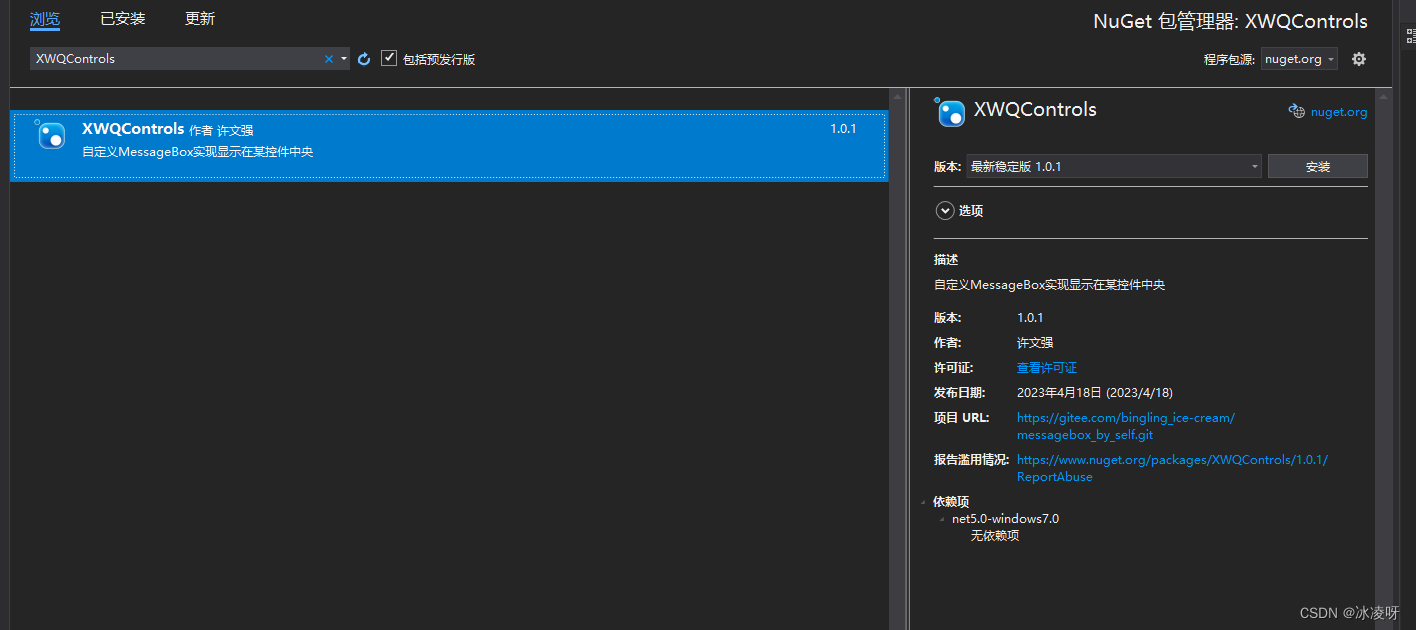
Task: Clear the search box with the X icon
Action: pyautogui.click(x=328, y=58)
